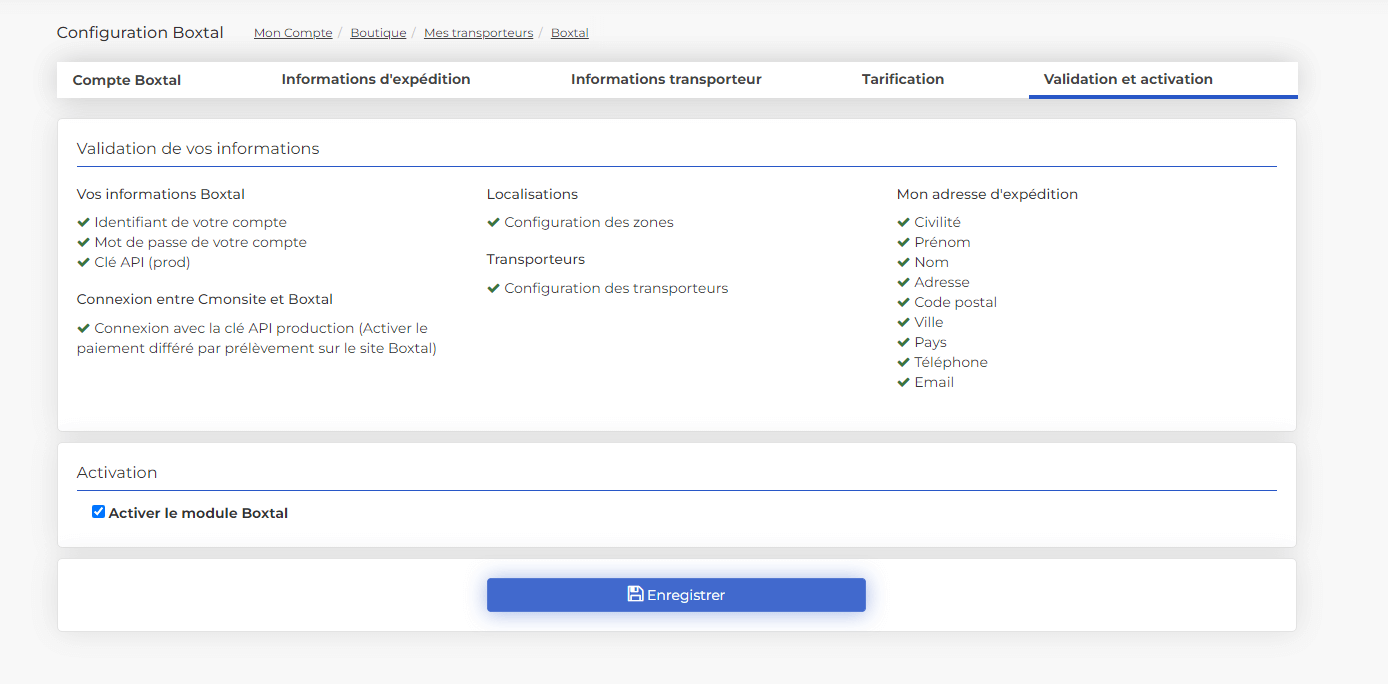Click the checkmark beside Code postal

coord(903,303)
